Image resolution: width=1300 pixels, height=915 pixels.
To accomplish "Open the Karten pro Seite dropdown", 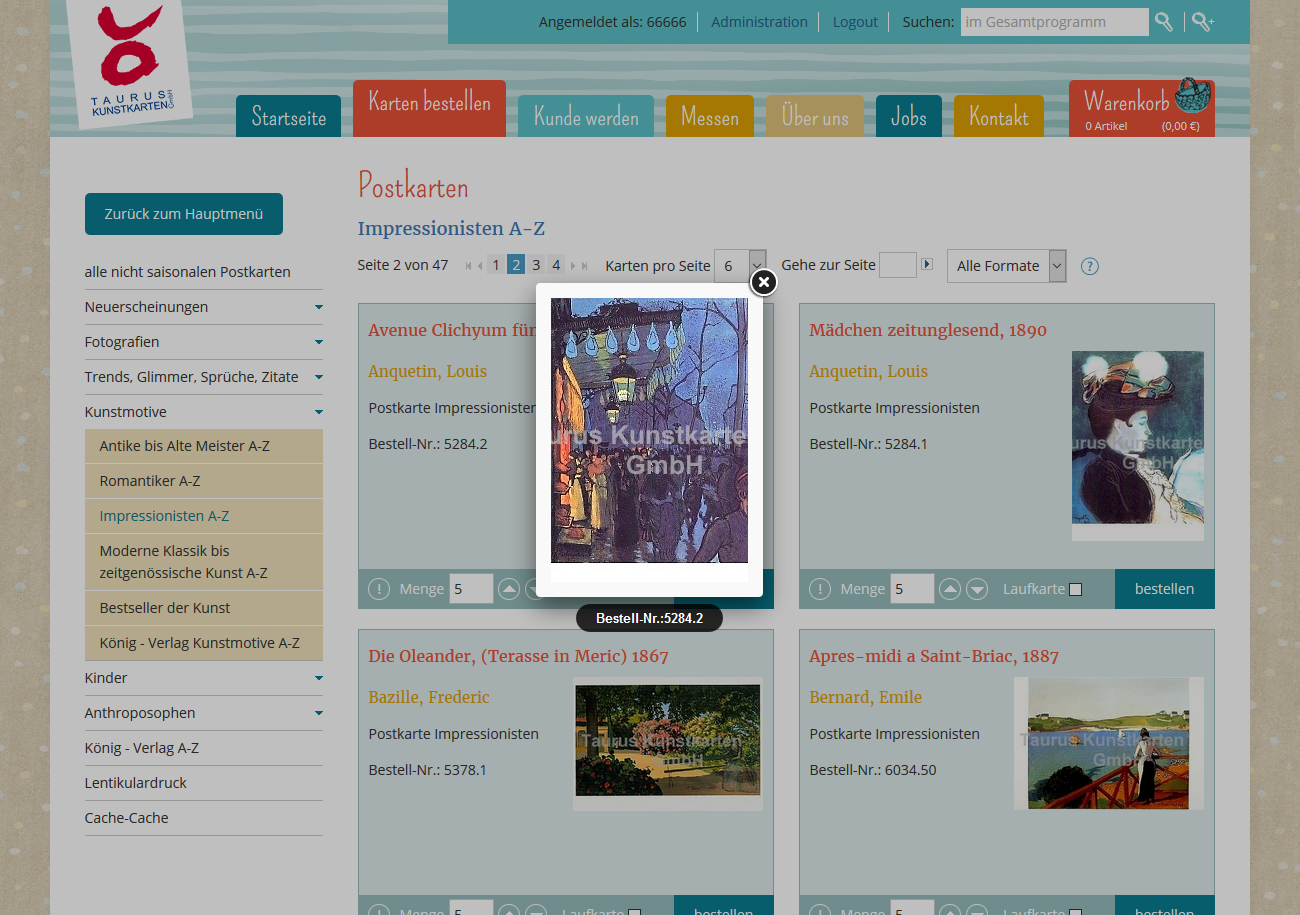I will pos(740,266).
